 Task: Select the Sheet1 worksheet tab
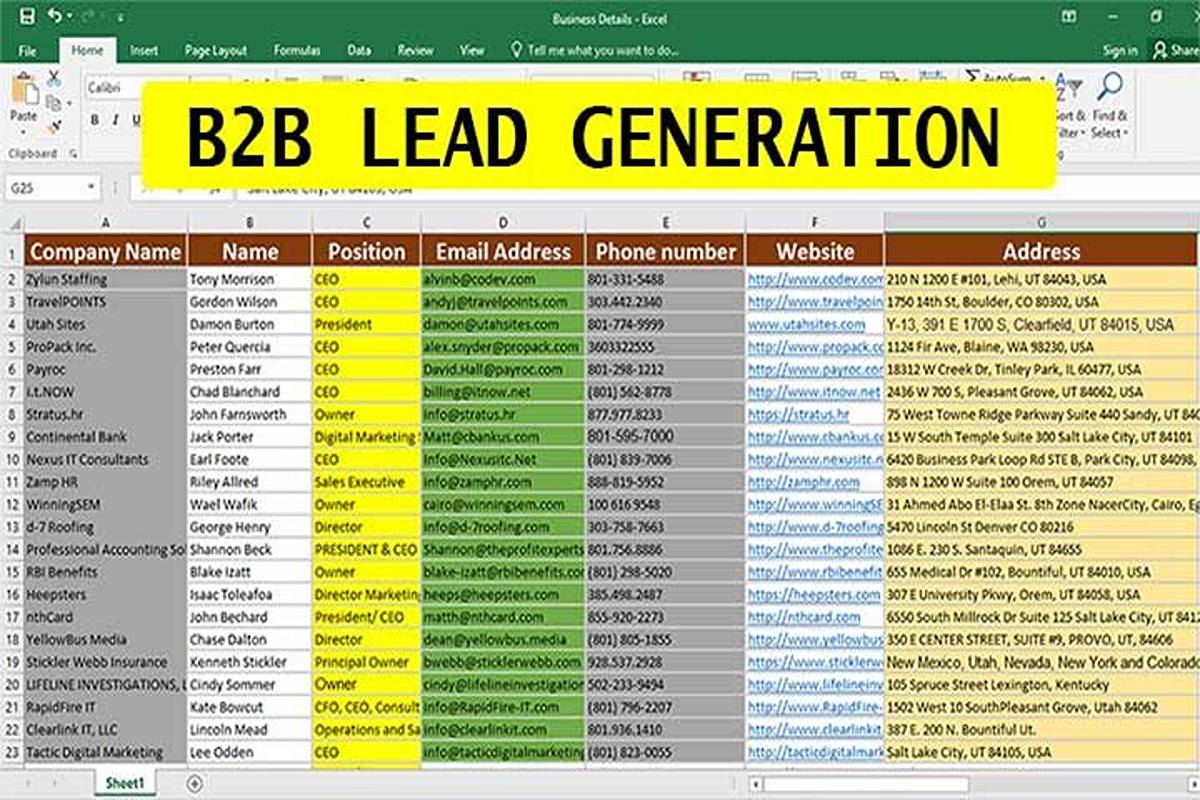click(x=126, y=783)
